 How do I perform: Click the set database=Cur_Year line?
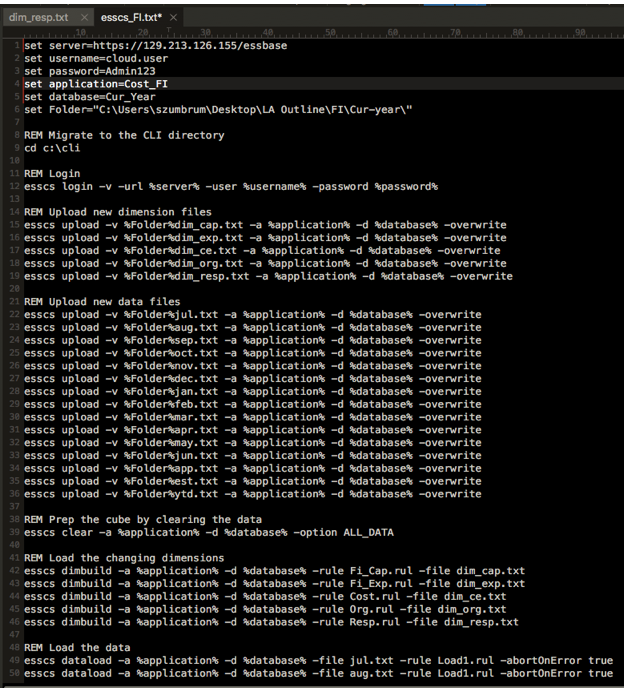pyautogui.click(x=95, y=97)
